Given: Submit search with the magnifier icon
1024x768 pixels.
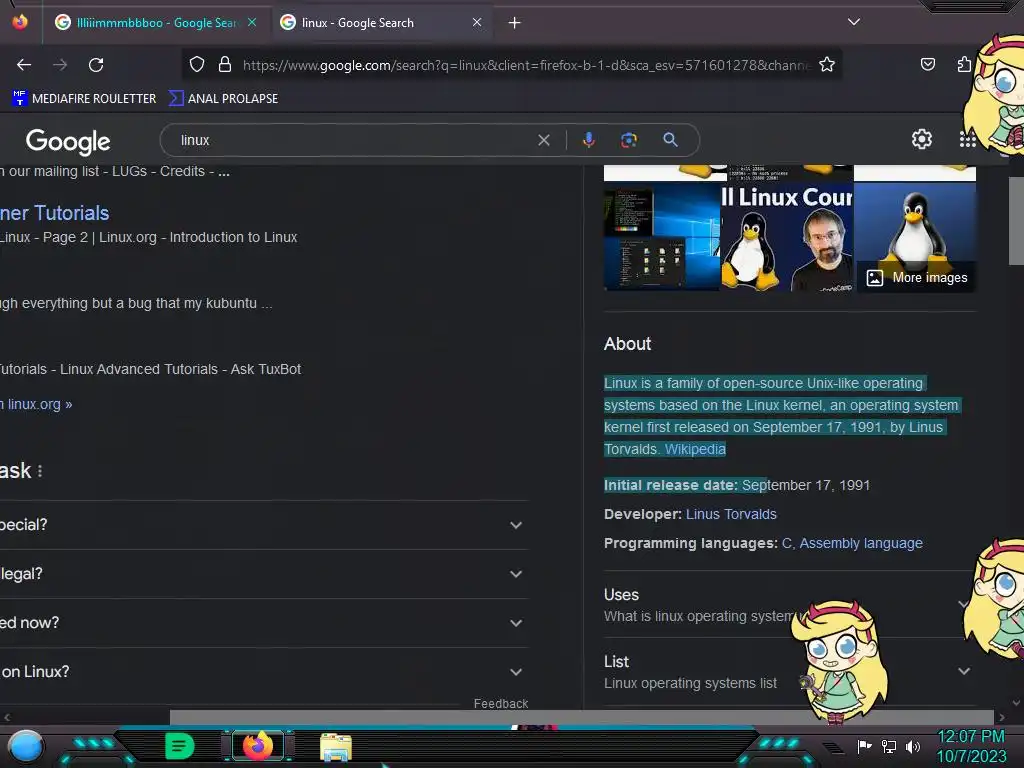Looking at the screenshot, I should pyautogui.click(x=670, y=140).
